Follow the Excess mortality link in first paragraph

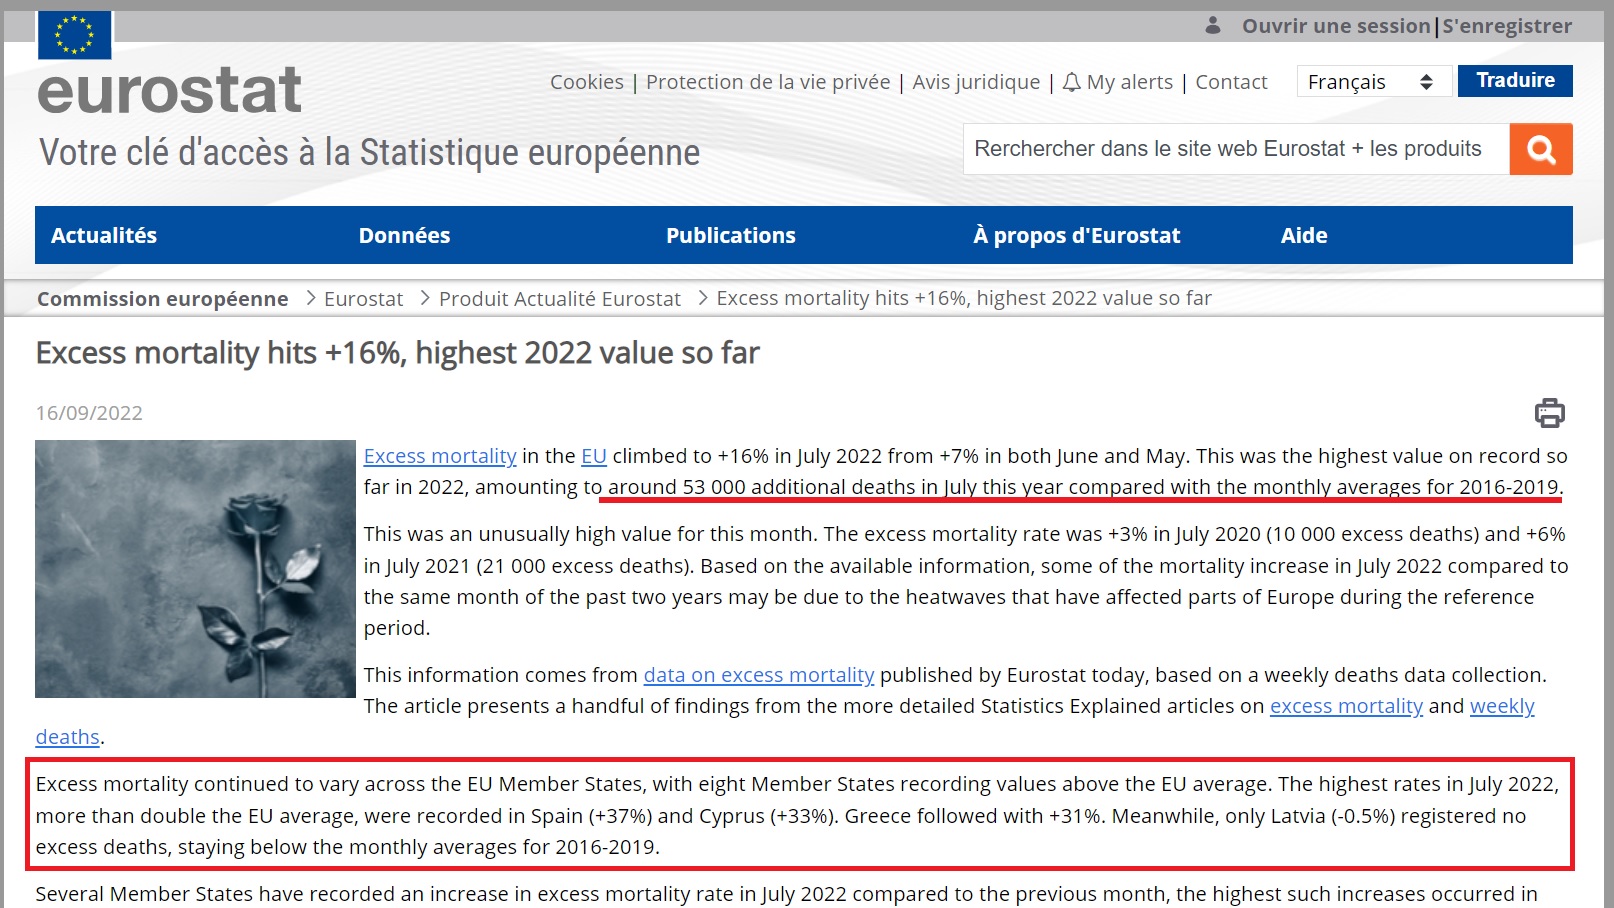point(440,456)
